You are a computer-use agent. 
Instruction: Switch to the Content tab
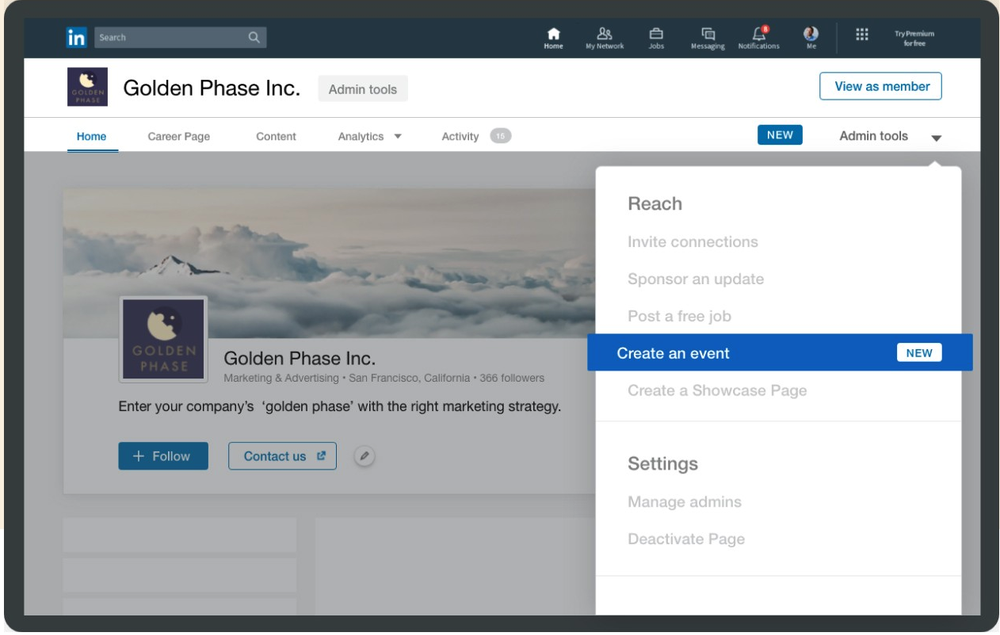276,136
